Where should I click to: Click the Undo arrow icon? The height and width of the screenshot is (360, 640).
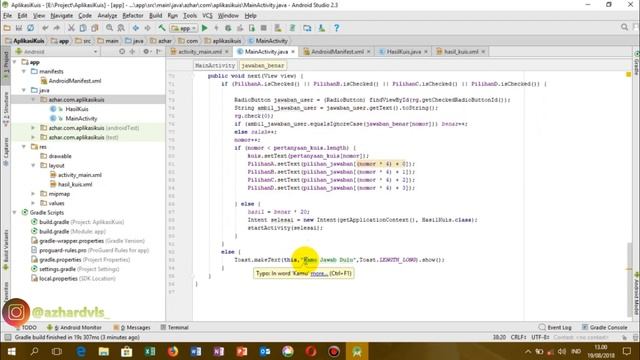click(45, 28)
